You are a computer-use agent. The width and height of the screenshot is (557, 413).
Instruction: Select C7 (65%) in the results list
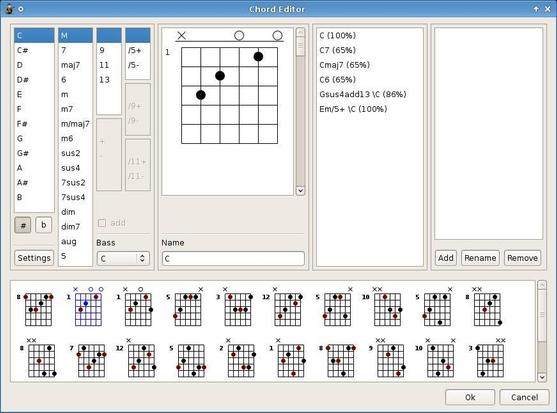(x=370, y=50)
